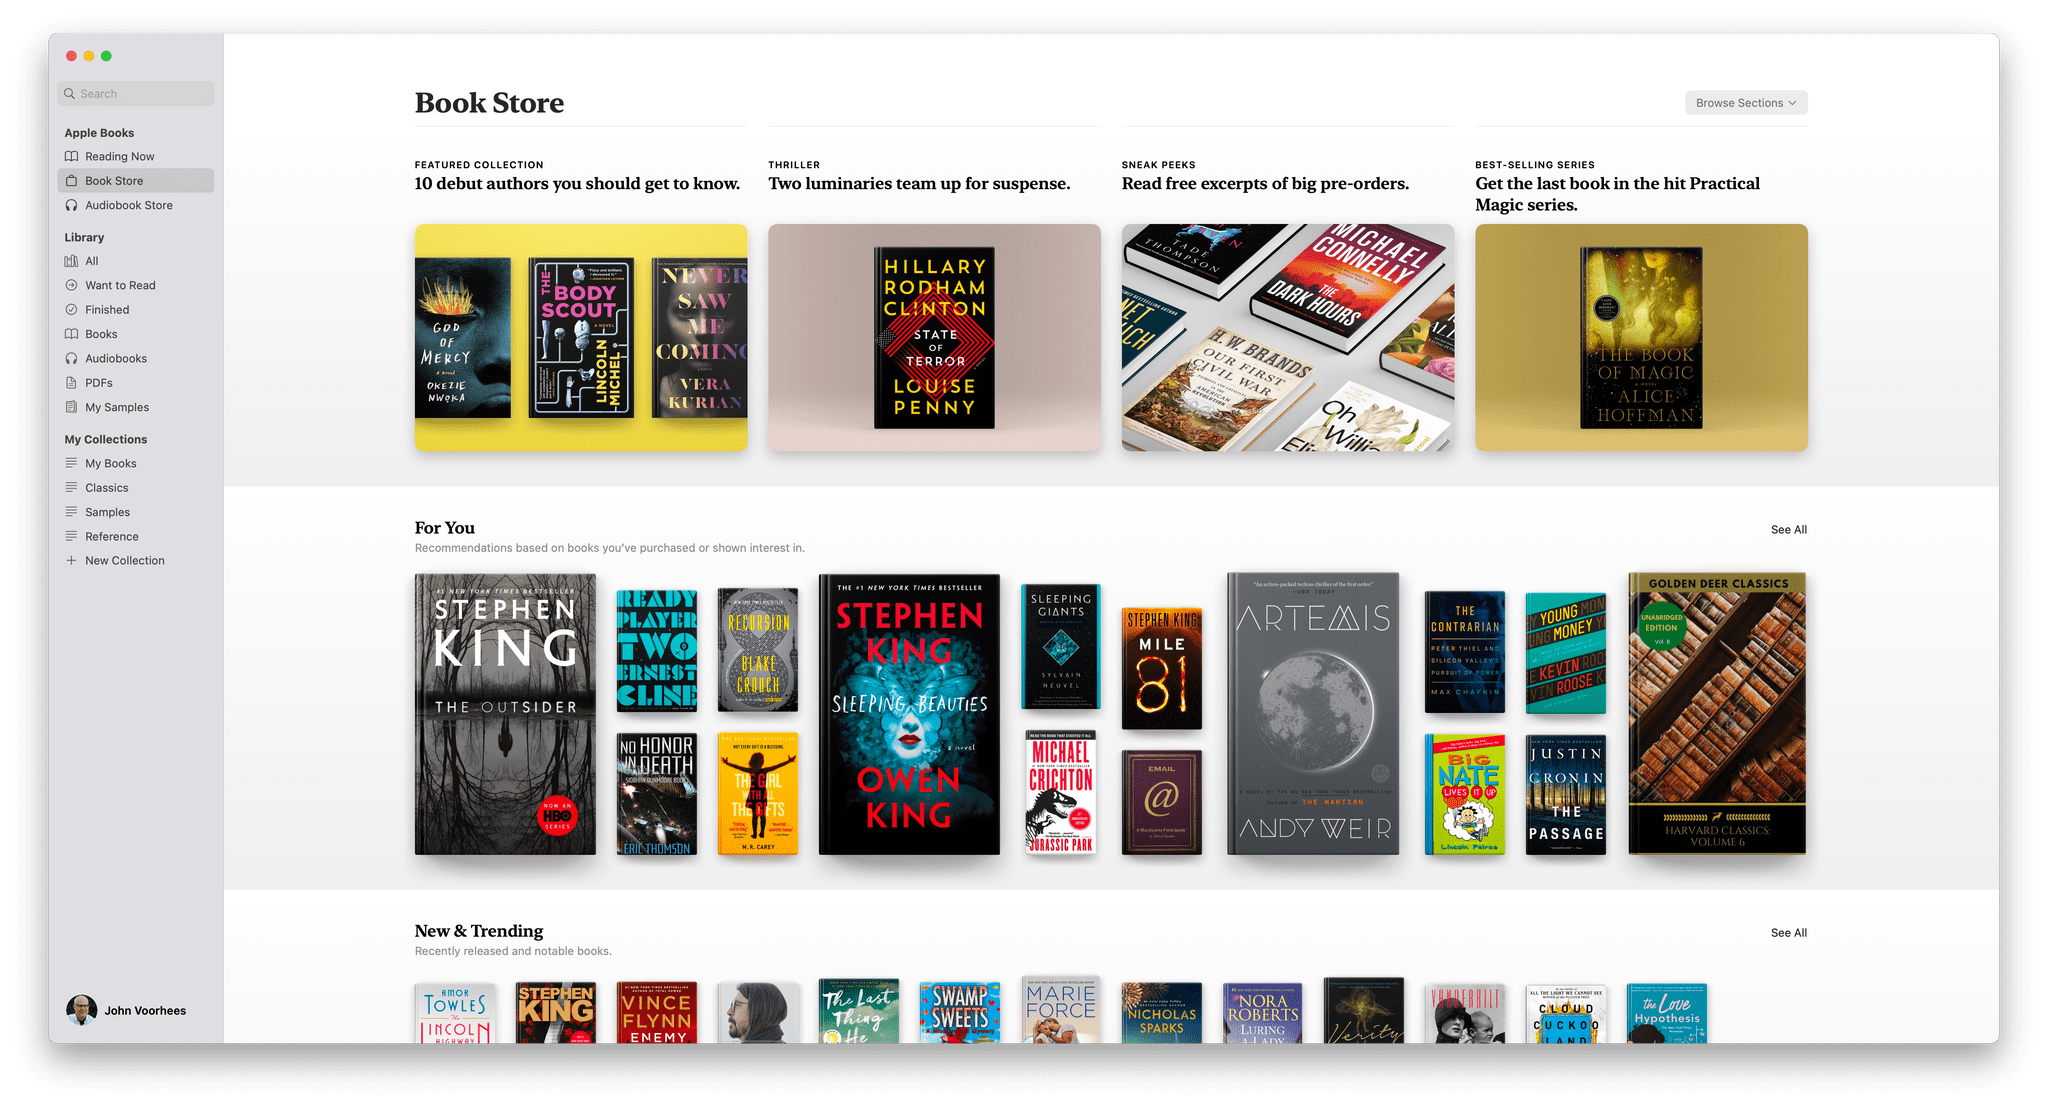Screen dimensions: 2048x1108
Task: Select Classics collection in sidebar
Action: tap(106, 487)
